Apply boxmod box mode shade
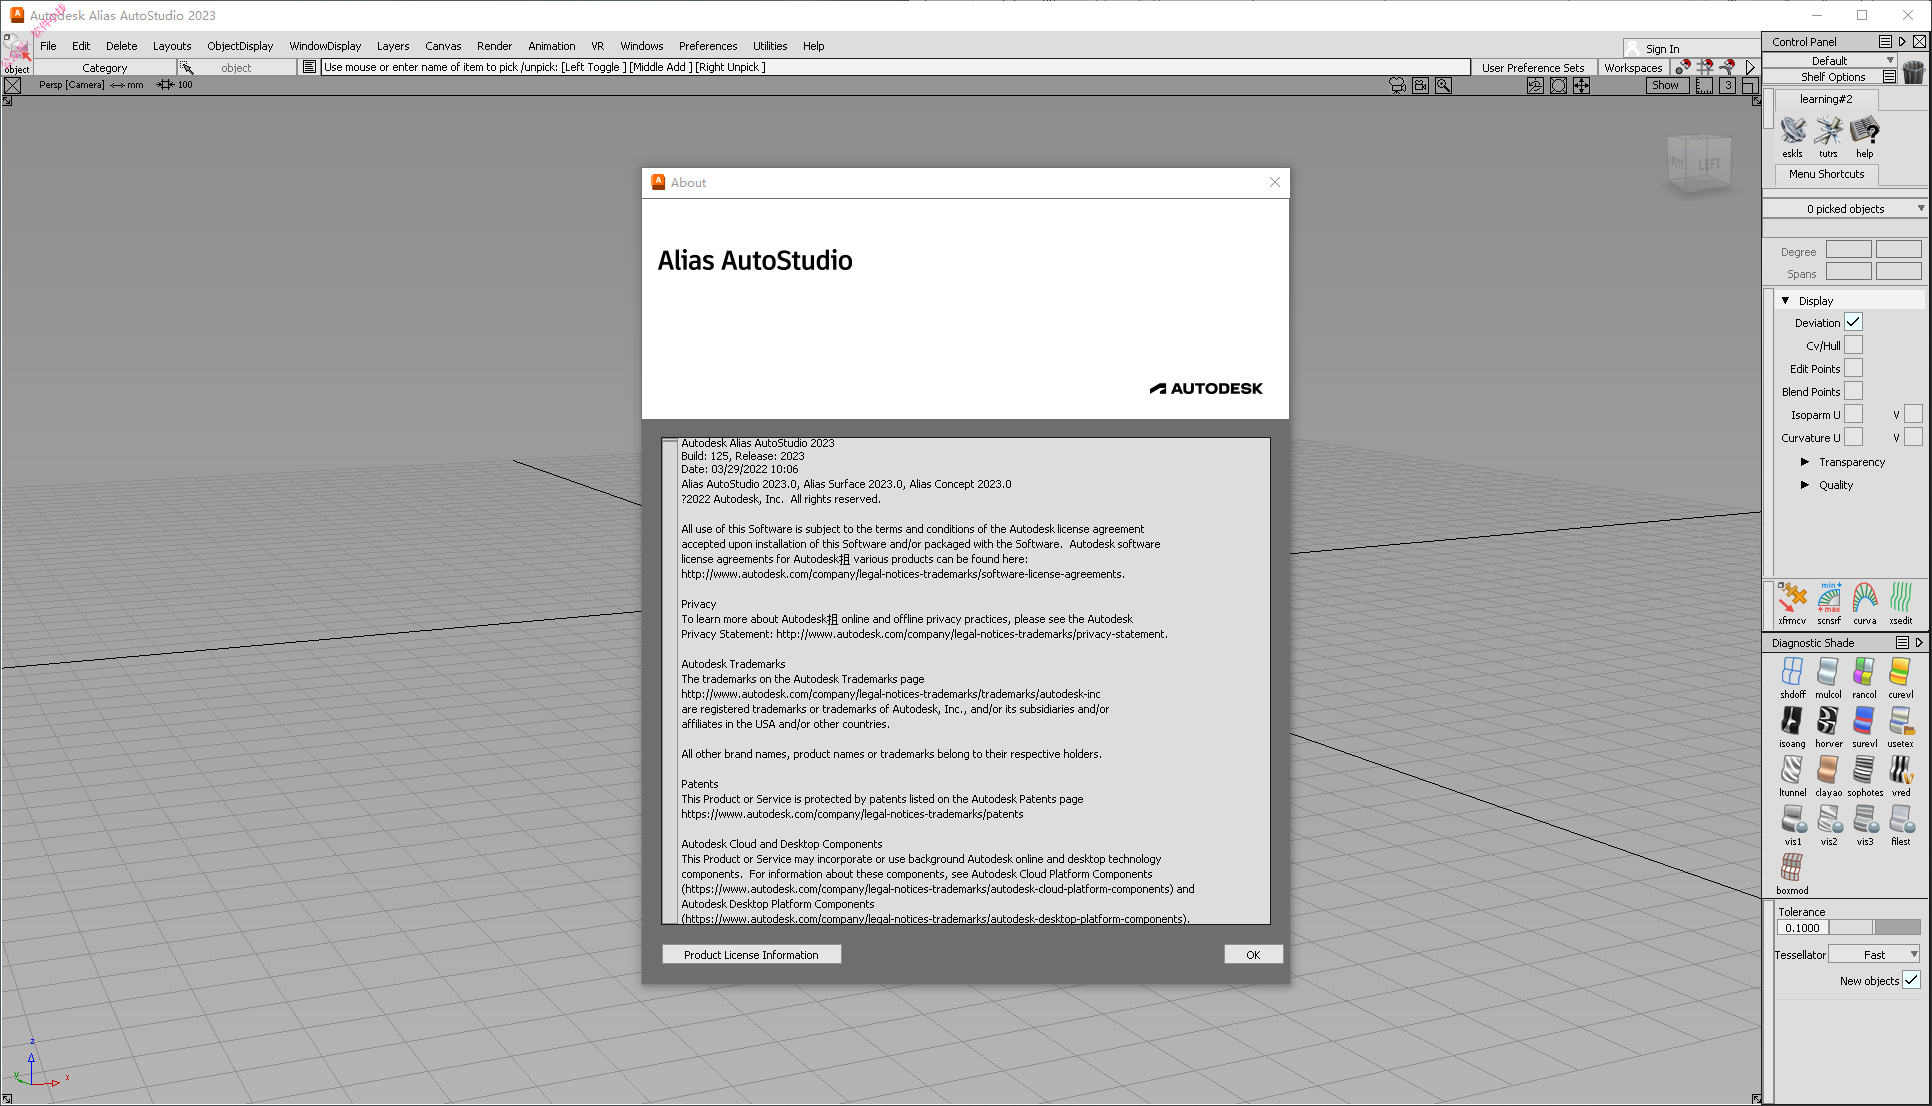Image resolution: width=1932 pixels, height=1106 pixels. [x=1792, y=873]
